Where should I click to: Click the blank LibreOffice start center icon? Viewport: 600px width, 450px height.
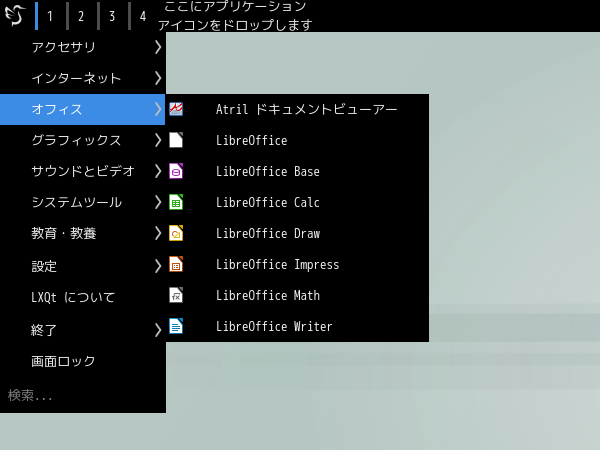pyautogui.click(x=176, y=140)
